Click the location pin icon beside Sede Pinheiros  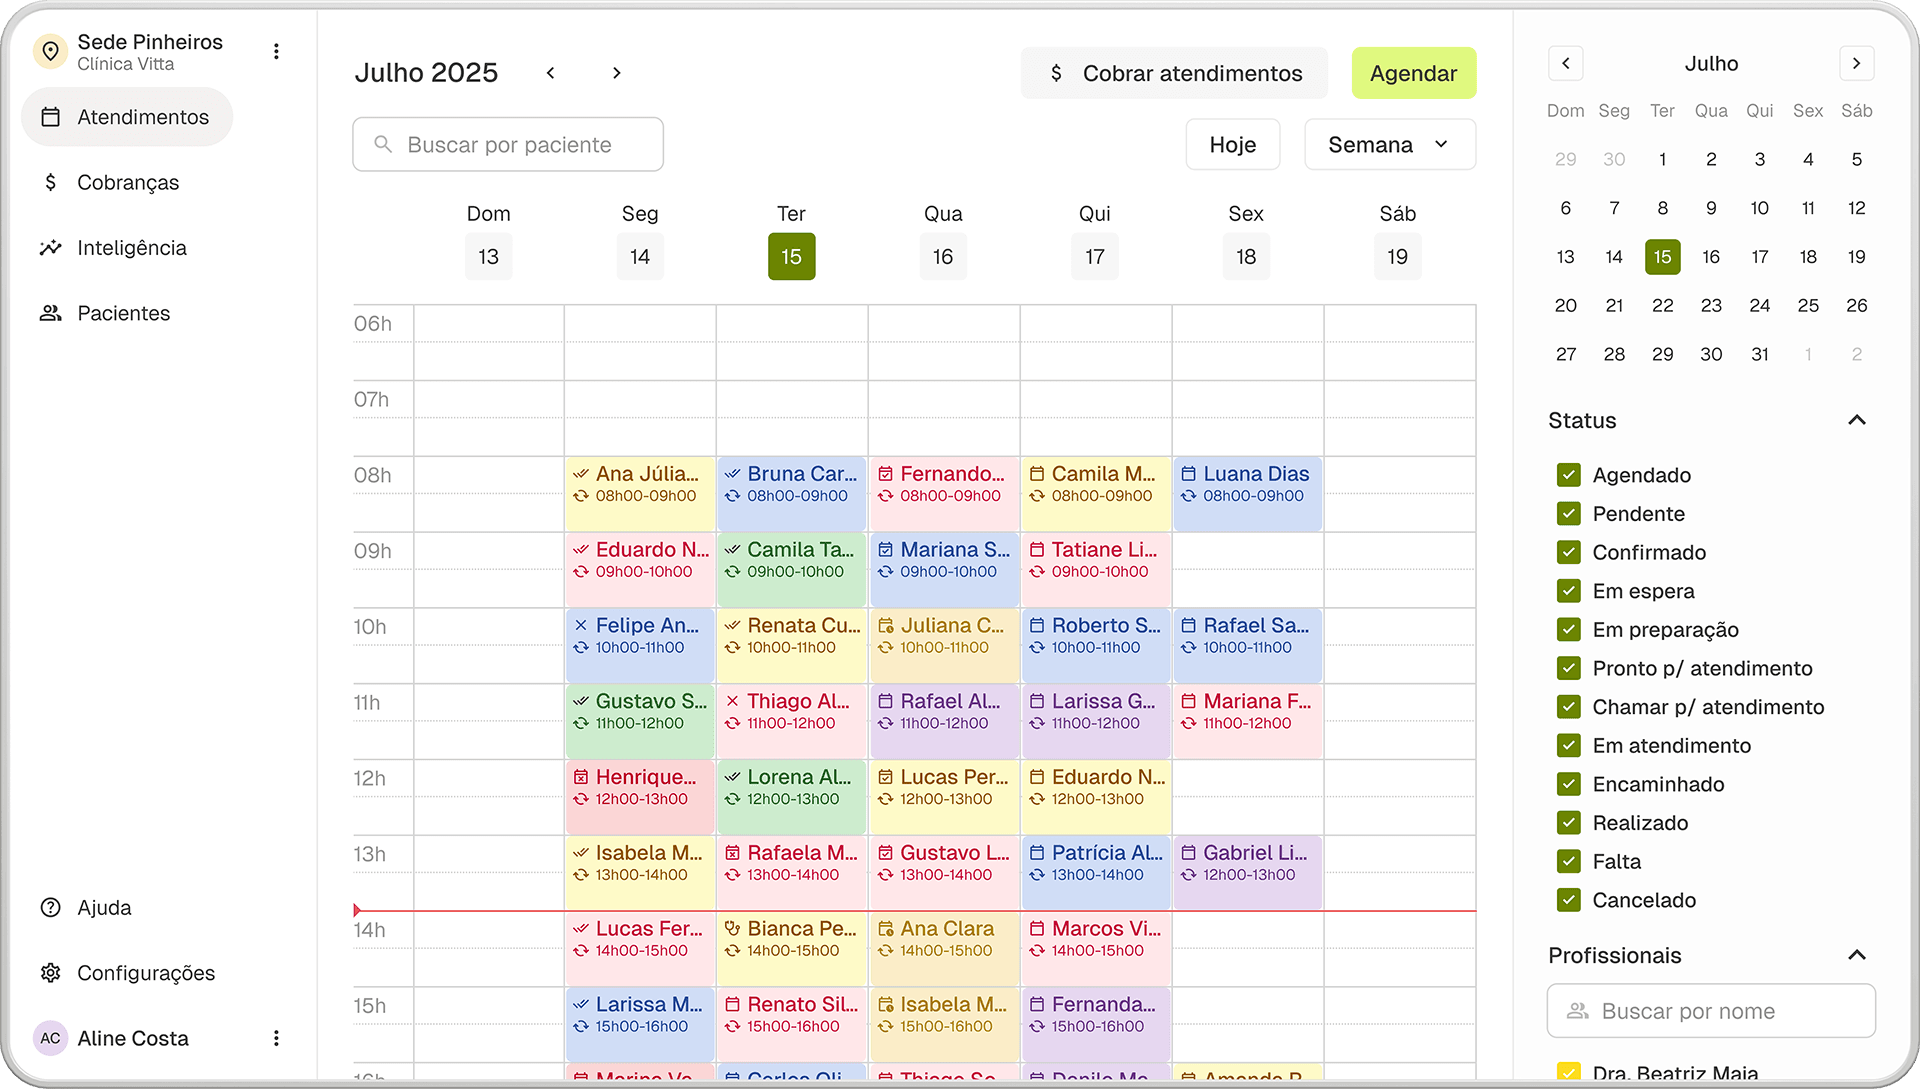coord(50,51)
